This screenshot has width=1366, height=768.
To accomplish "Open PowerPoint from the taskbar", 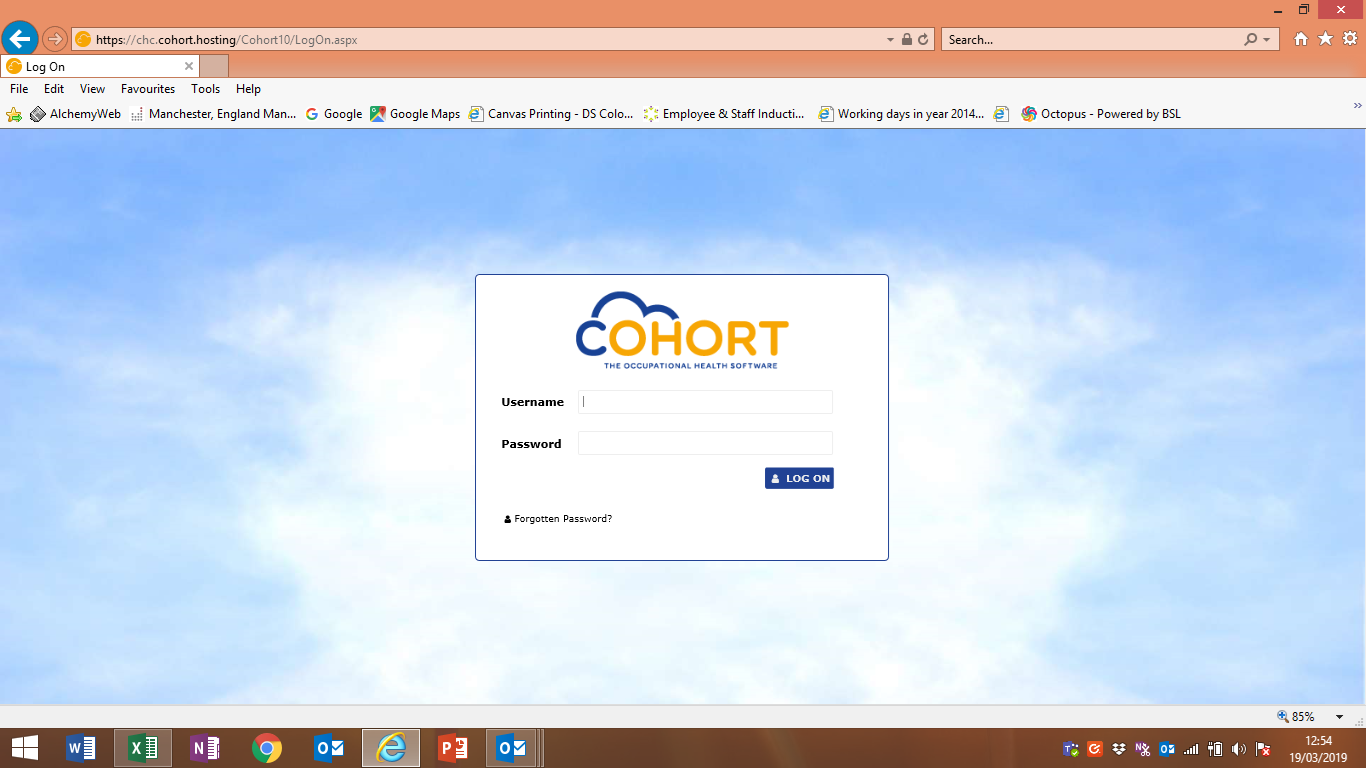I will coord(453,748).
